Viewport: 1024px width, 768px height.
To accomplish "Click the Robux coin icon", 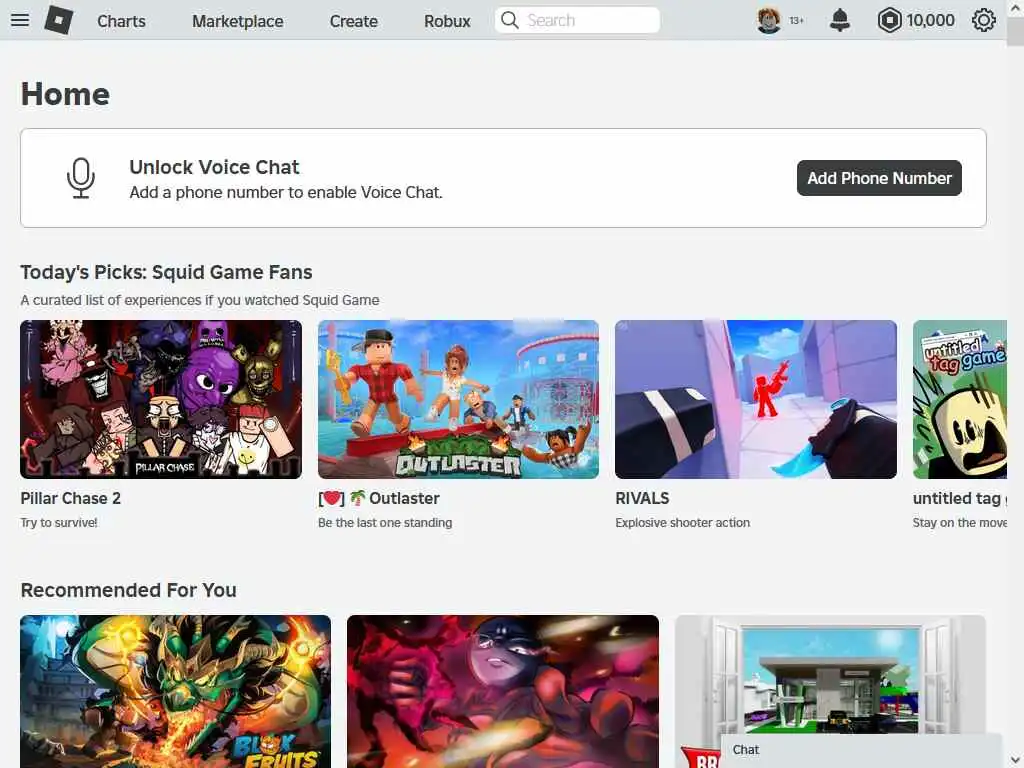I will click(889, 20).
